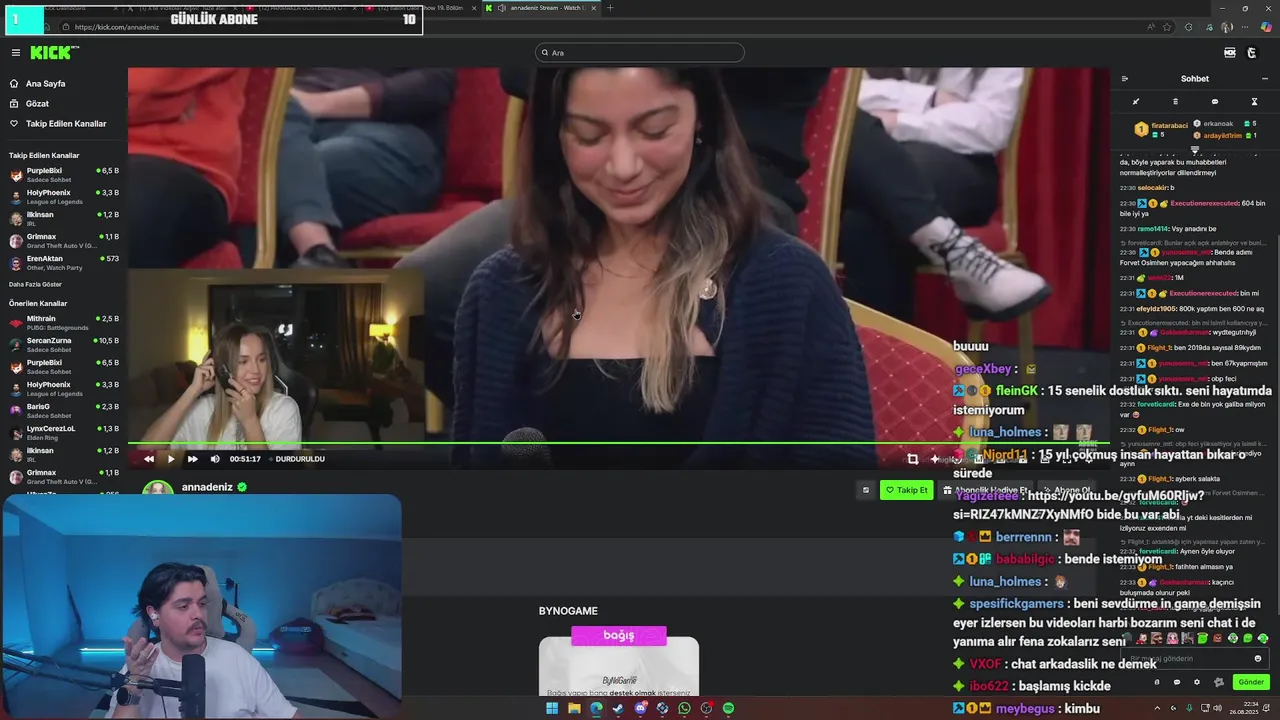
Task: Click annadeniz channel avatar
Action: coord(158,488)
